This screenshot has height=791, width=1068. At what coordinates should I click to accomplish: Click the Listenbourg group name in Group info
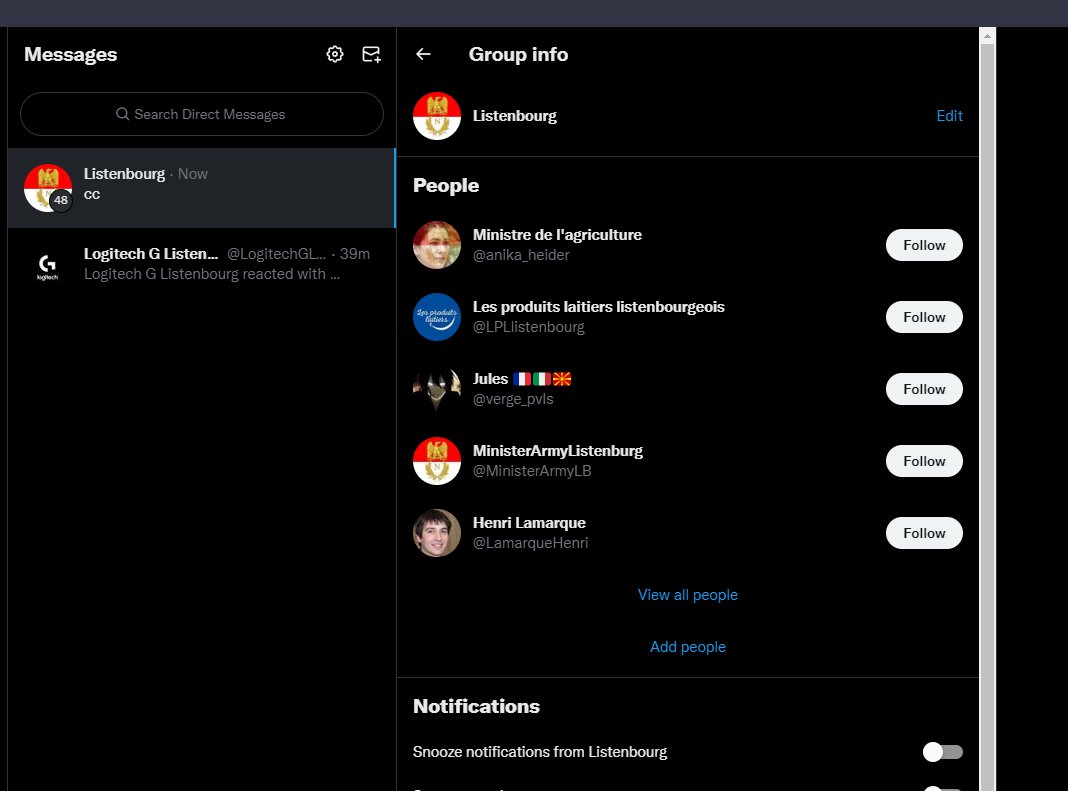coord(514,116)
